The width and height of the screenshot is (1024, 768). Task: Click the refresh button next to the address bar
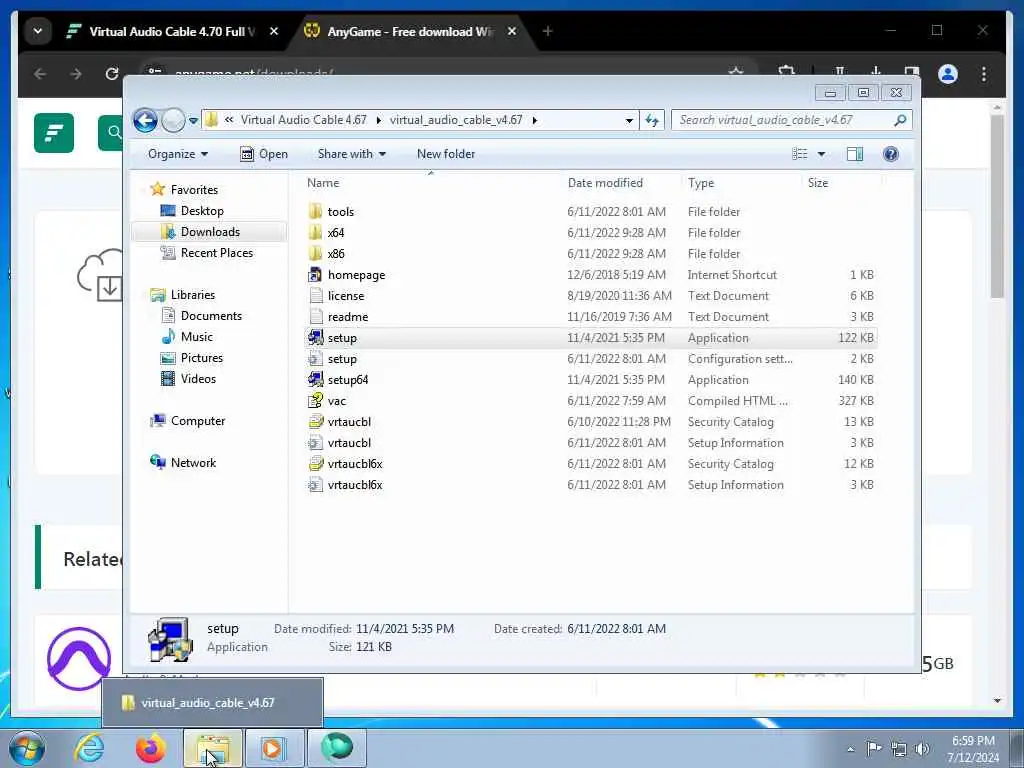[652, 120]
